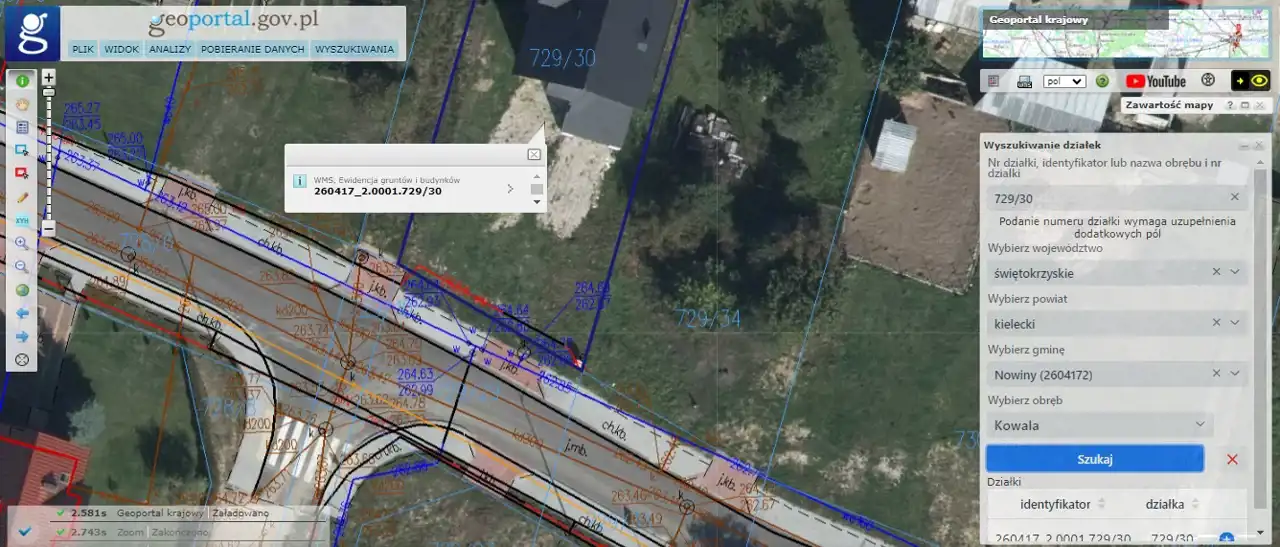Expand the województwo dropdown świętokrzyskie

pos(1235,272)
